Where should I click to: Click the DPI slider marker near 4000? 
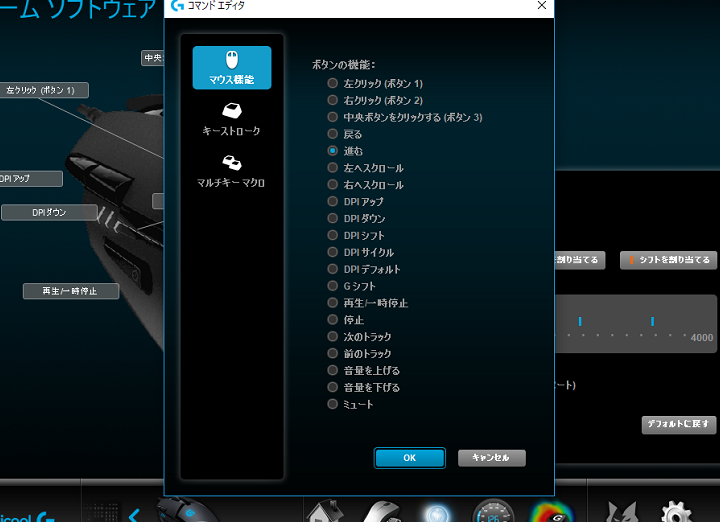click(652, 321)
